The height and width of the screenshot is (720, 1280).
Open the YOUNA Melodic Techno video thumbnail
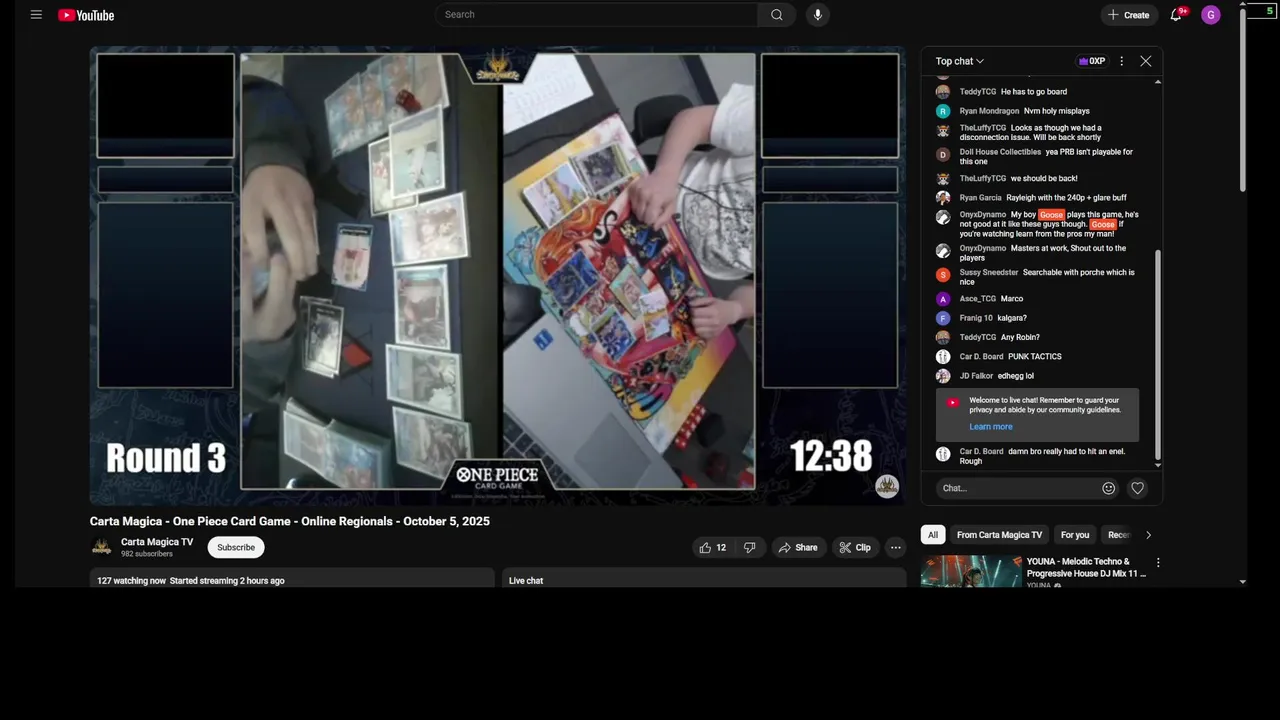coord(971,571)
